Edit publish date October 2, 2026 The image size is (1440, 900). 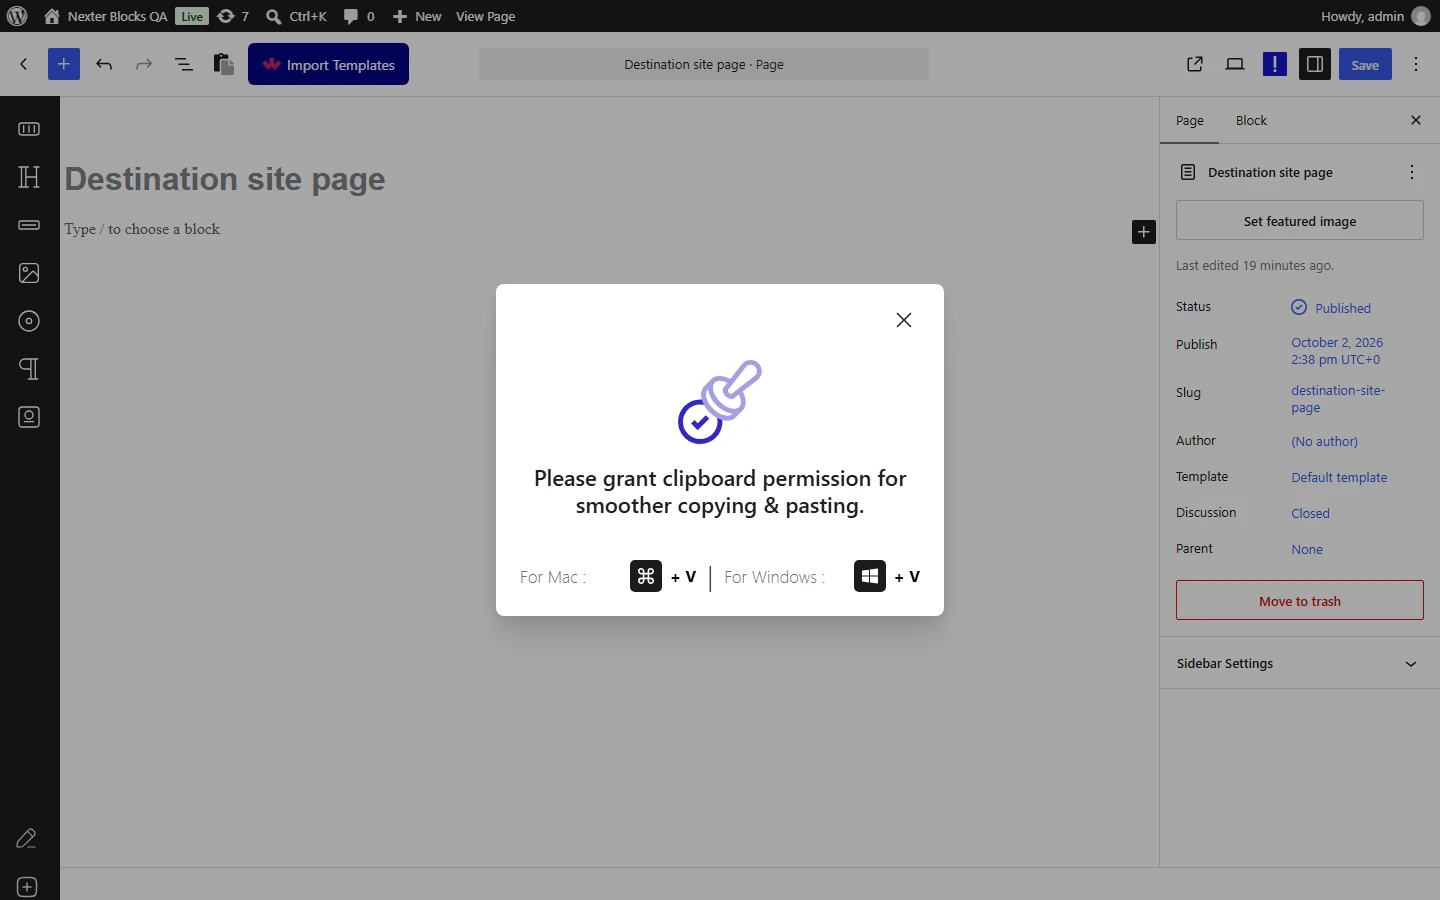pos(1337,351)
